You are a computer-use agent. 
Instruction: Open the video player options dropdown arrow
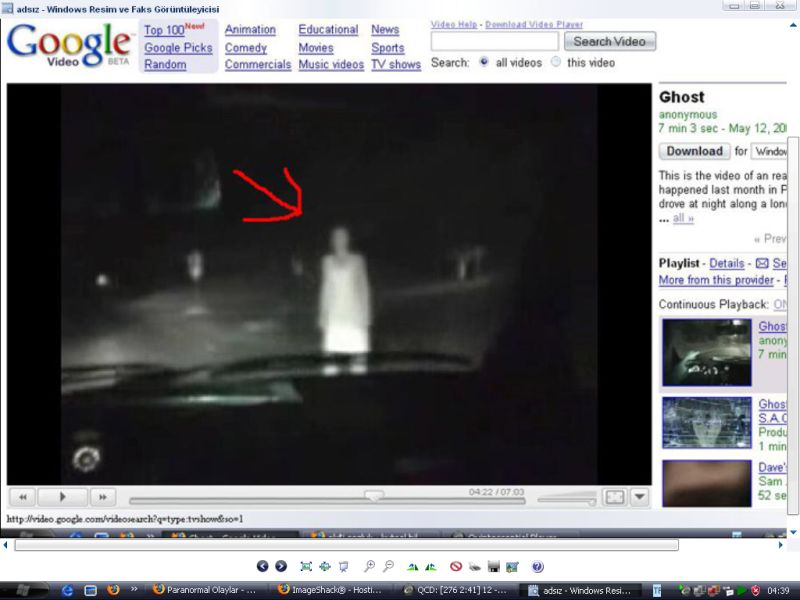640,497
